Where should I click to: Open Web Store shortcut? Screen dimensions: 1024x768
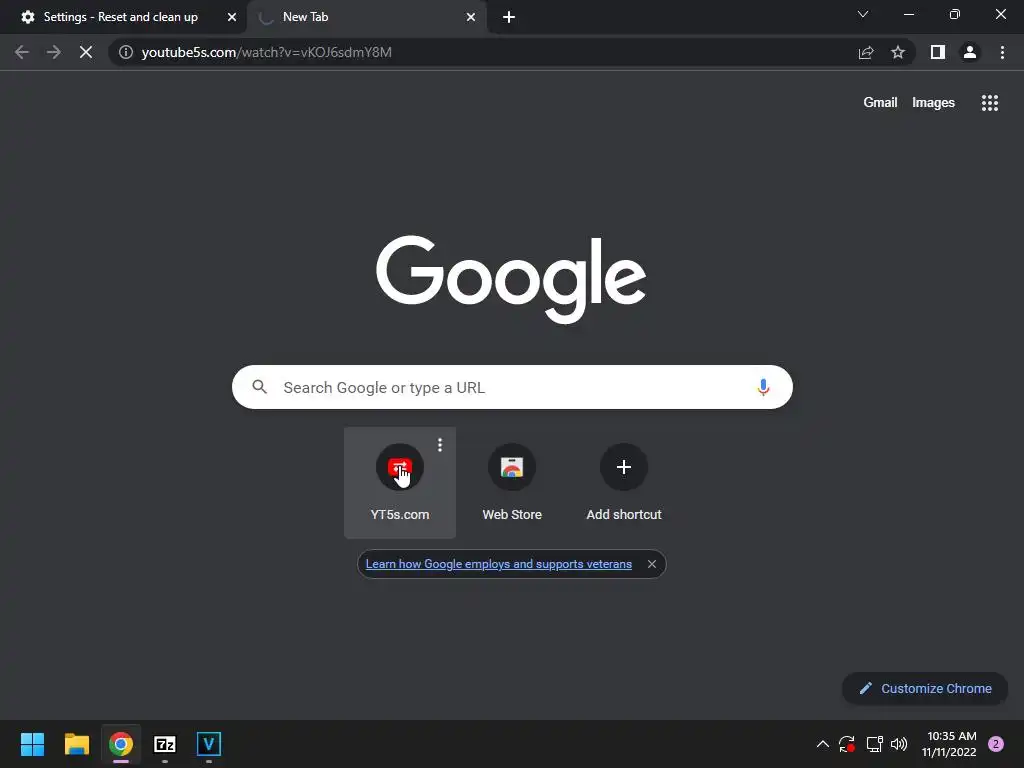click(x=512, y=483)
